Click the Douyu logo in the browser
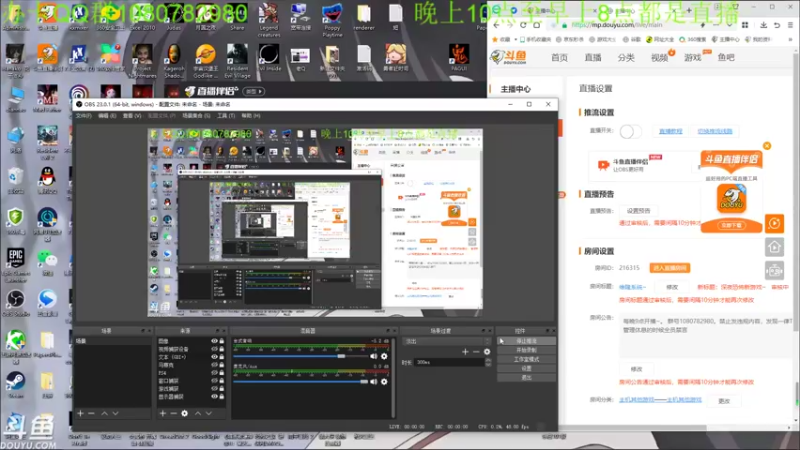 [508, 57]
